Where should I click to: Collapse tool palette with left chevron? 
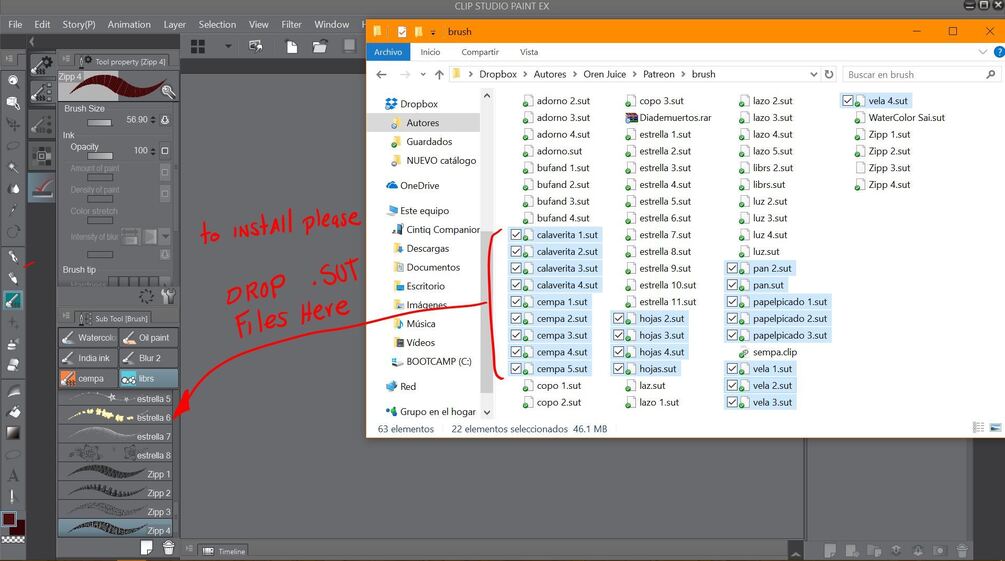(x=31, y=42)
